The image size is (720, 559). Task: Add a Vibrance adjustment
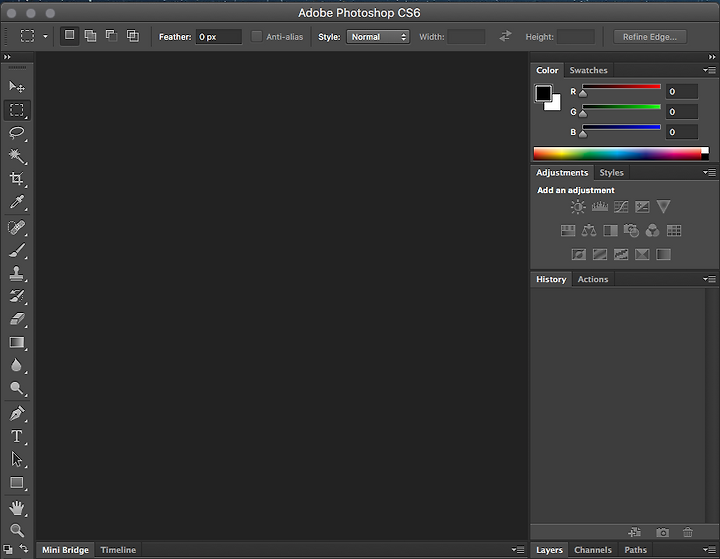click(664, 206)
